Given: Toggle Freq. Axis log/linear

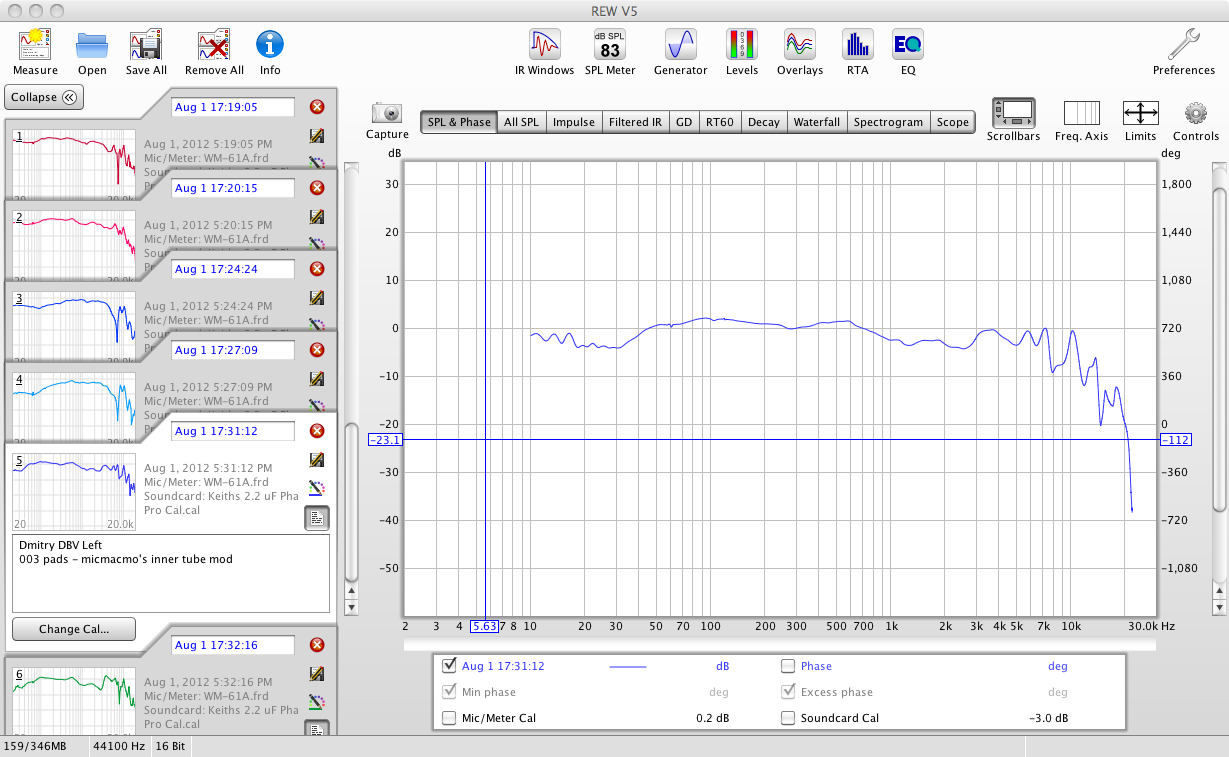Looking at the screenshot, I should [x=1081, y=112].
